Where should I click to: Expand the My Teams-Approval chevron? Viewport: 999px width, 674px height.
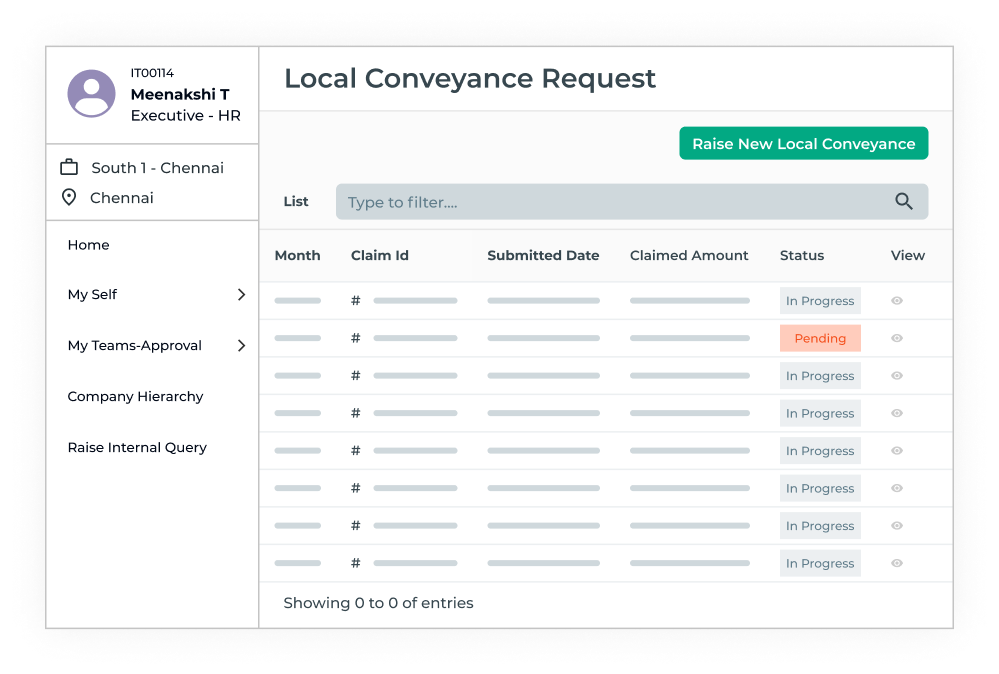[241, 346]
